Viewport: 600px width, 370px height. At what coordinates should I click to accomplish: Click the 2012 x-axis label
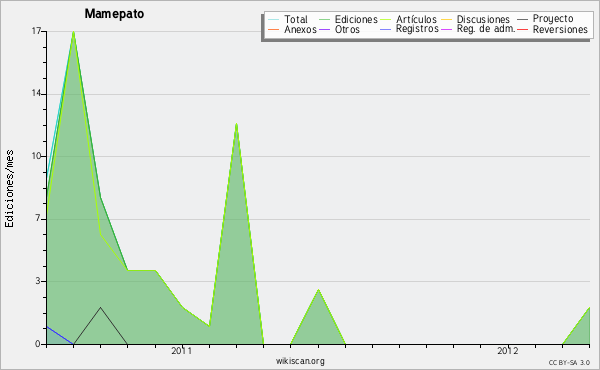pos(507,350)
